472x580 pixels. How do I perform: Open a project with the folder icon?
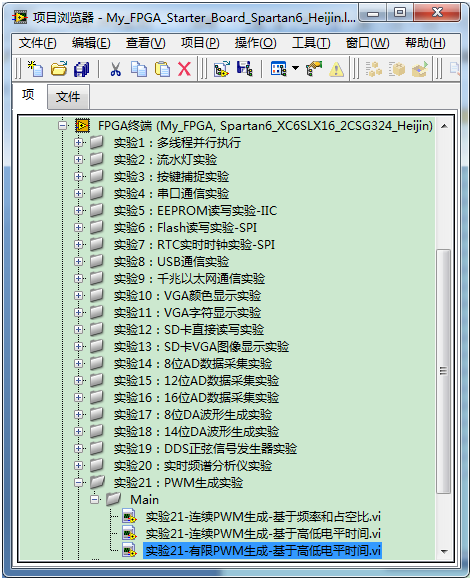59,69
